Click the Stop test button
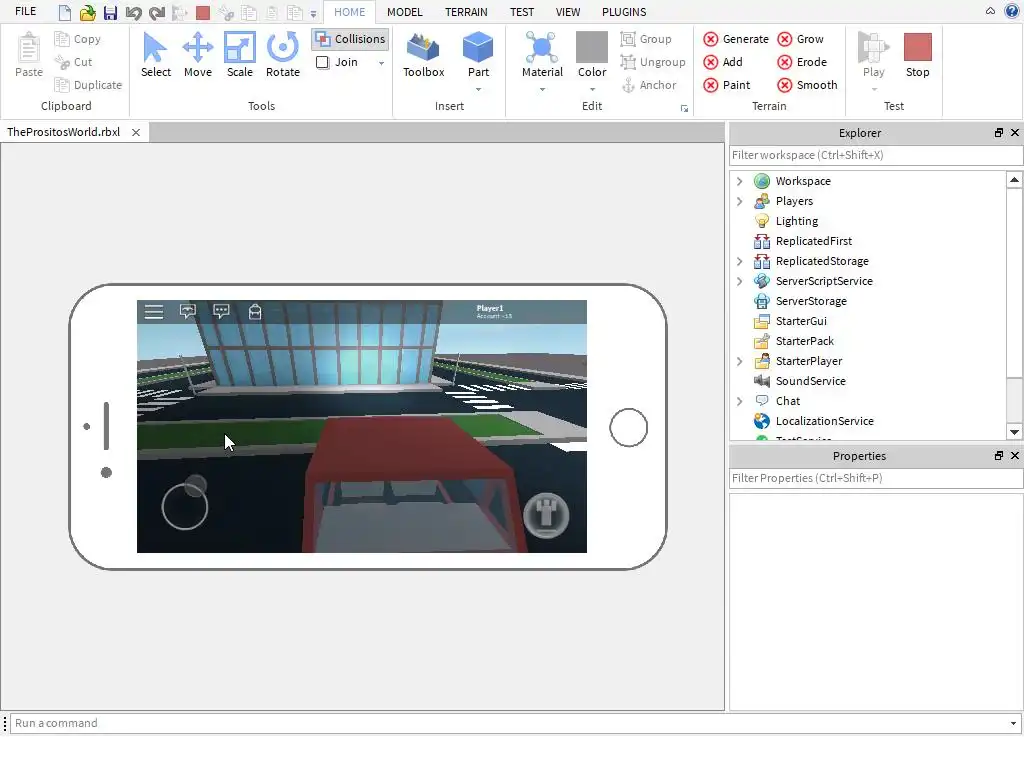Screen dimensions: 1024x768 click(x=917, y=56)
